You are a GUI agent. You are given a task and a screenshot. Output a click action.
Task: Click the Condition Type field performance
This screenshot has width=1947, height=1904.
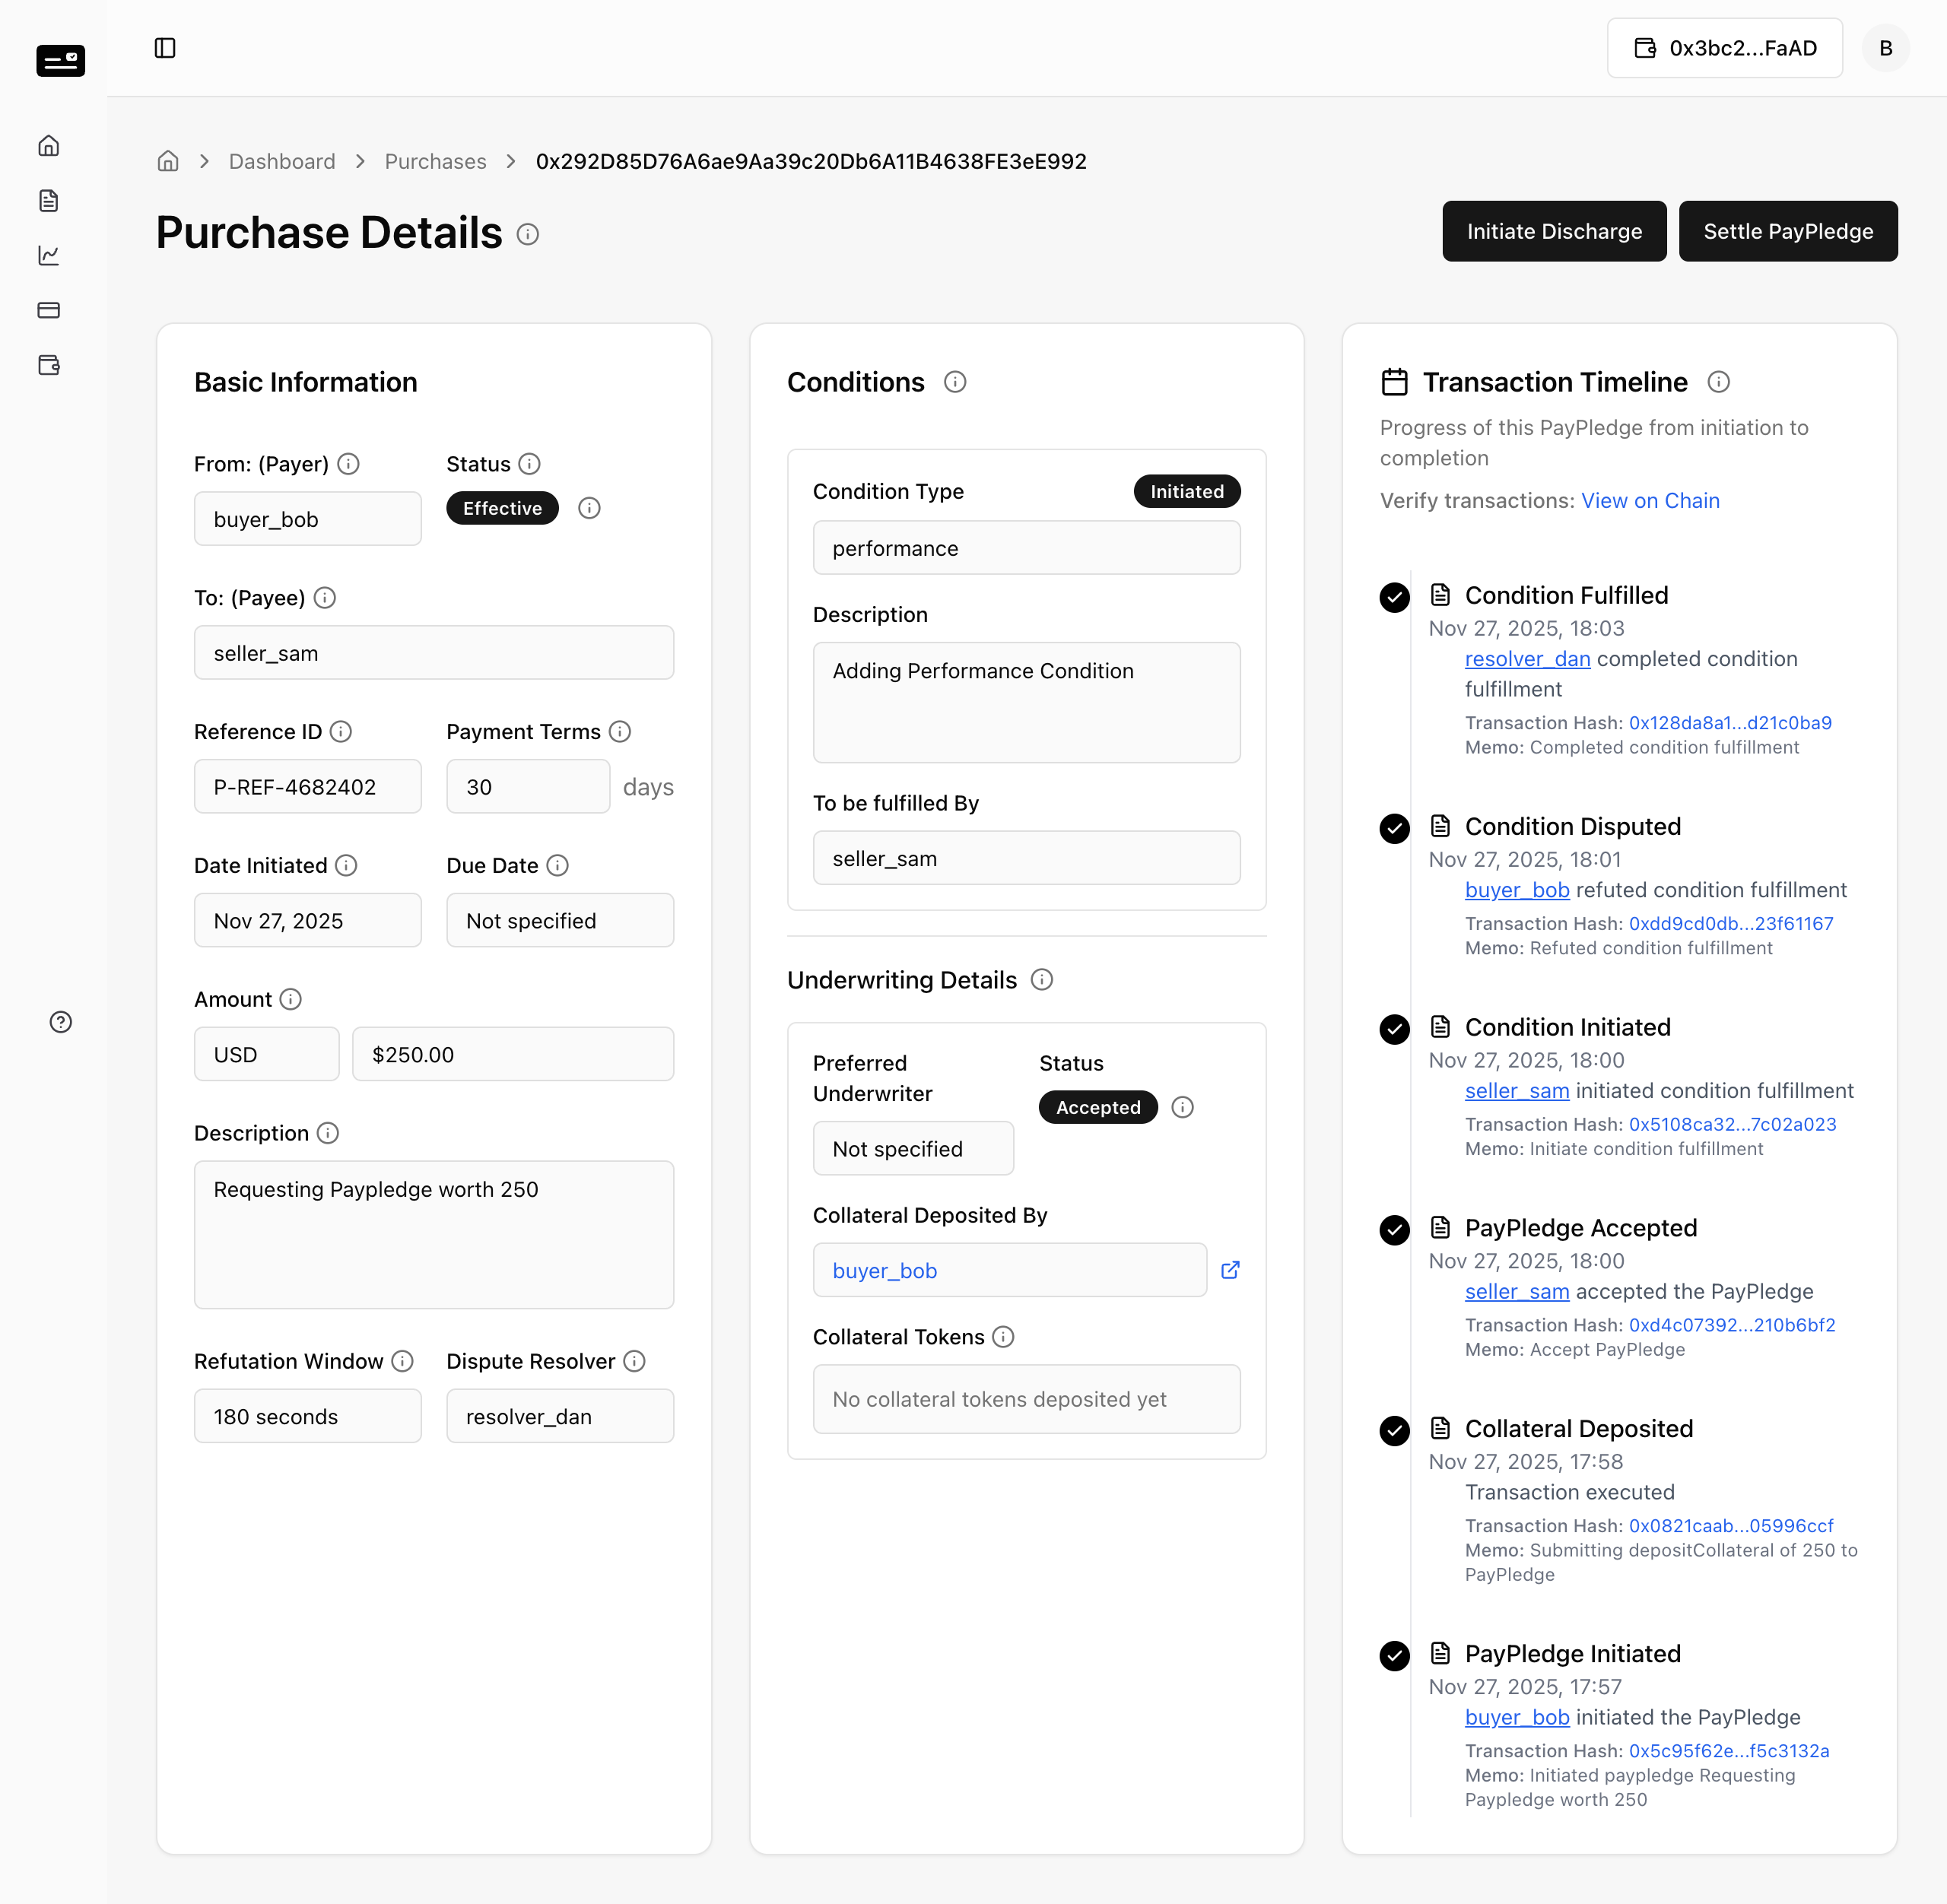click(x=1026, y=548)
